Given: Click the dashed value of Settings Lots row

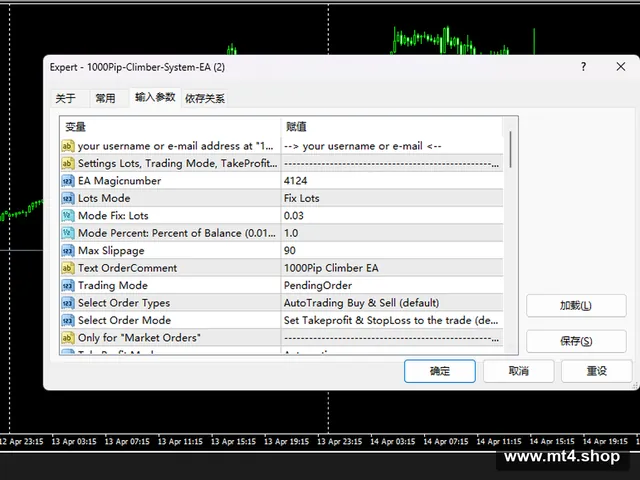Looking at the screenshot, I should 391,164.
